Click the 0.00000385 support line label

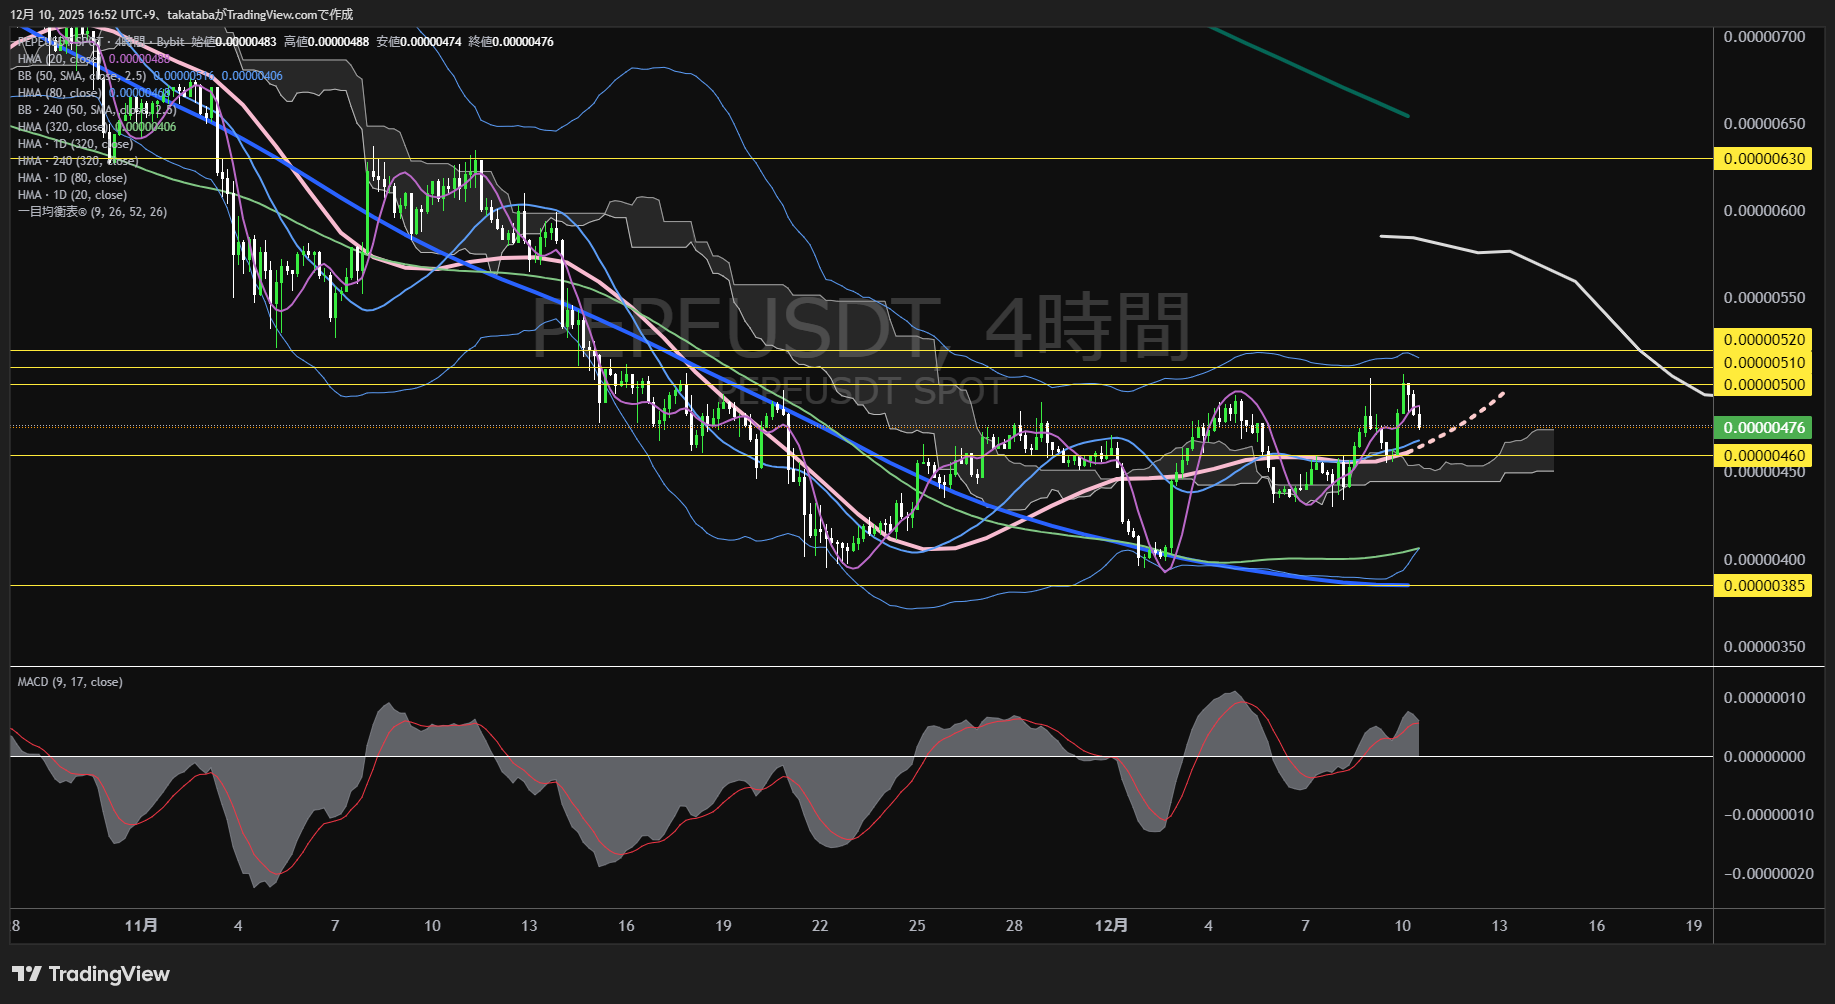point(1764,586)
